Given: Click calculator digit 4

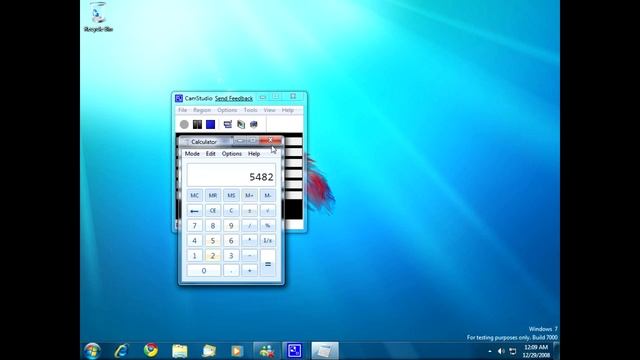Looking at the screenshot, I should (x=194, y=241).
